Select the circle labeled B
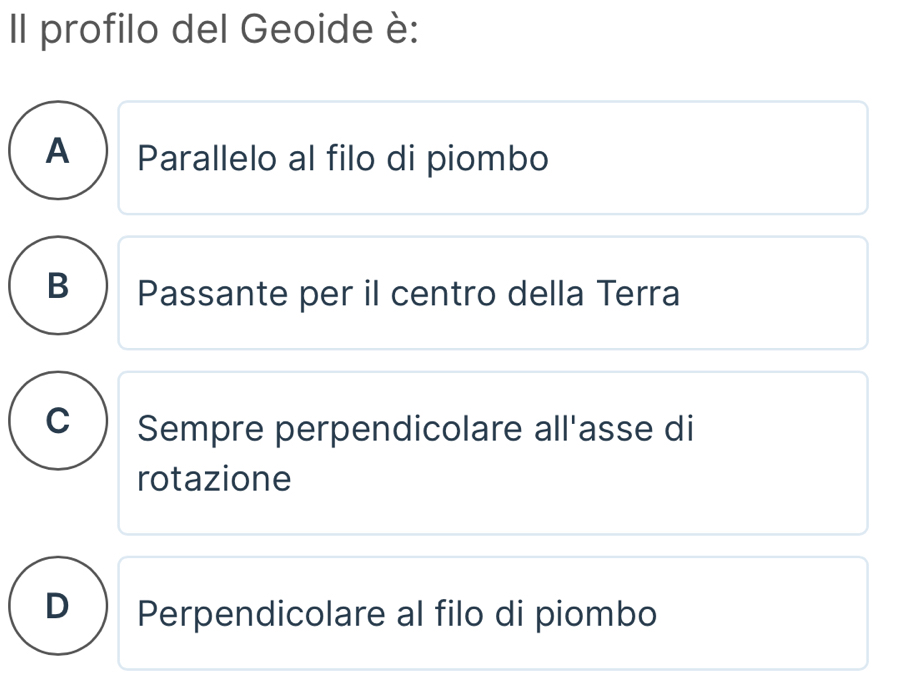 59,287
